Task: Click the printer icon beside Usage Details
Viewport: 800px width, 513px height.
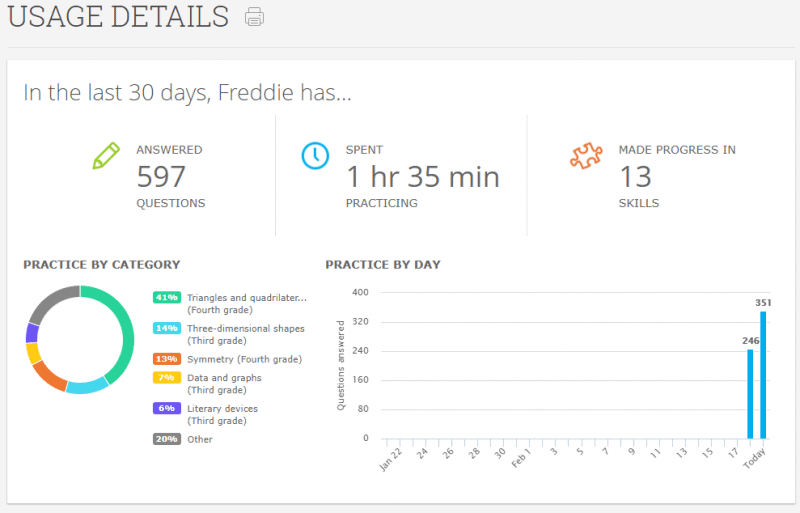Action: pyautogui.click(x=255, y=17)
